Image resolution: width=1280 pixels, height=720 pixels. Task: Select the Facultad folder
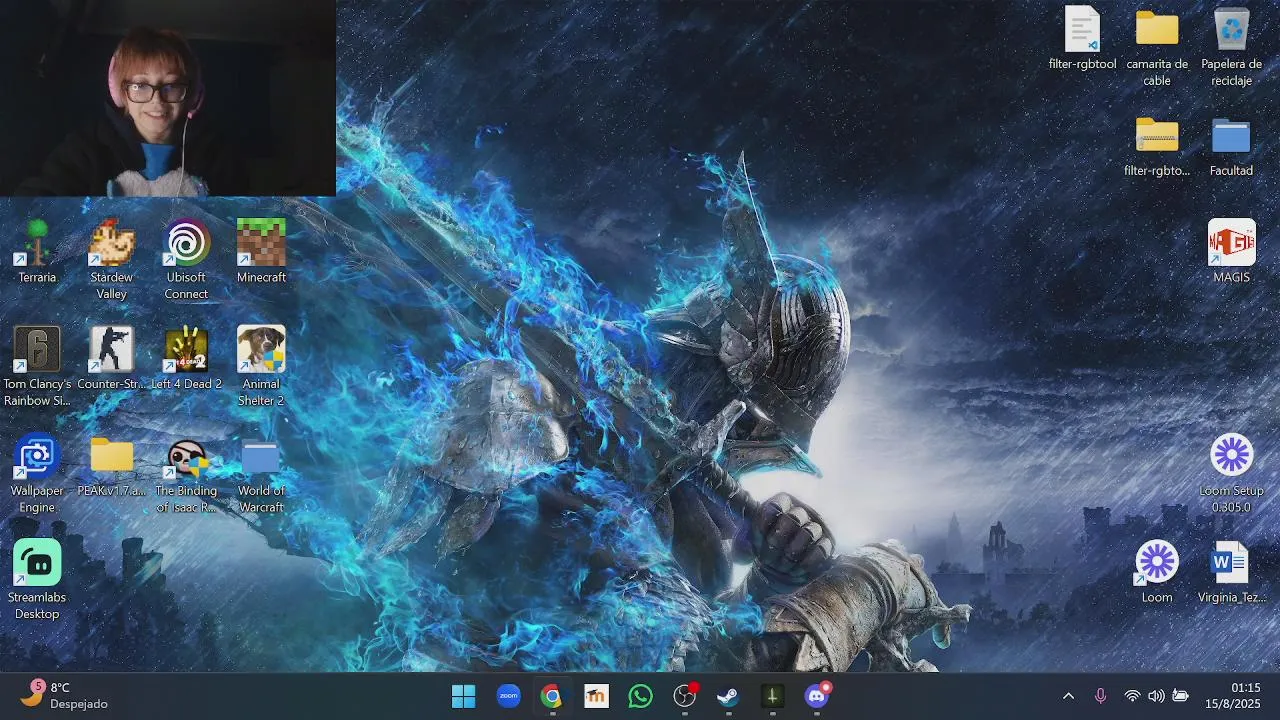click(x=1231, y=145)
